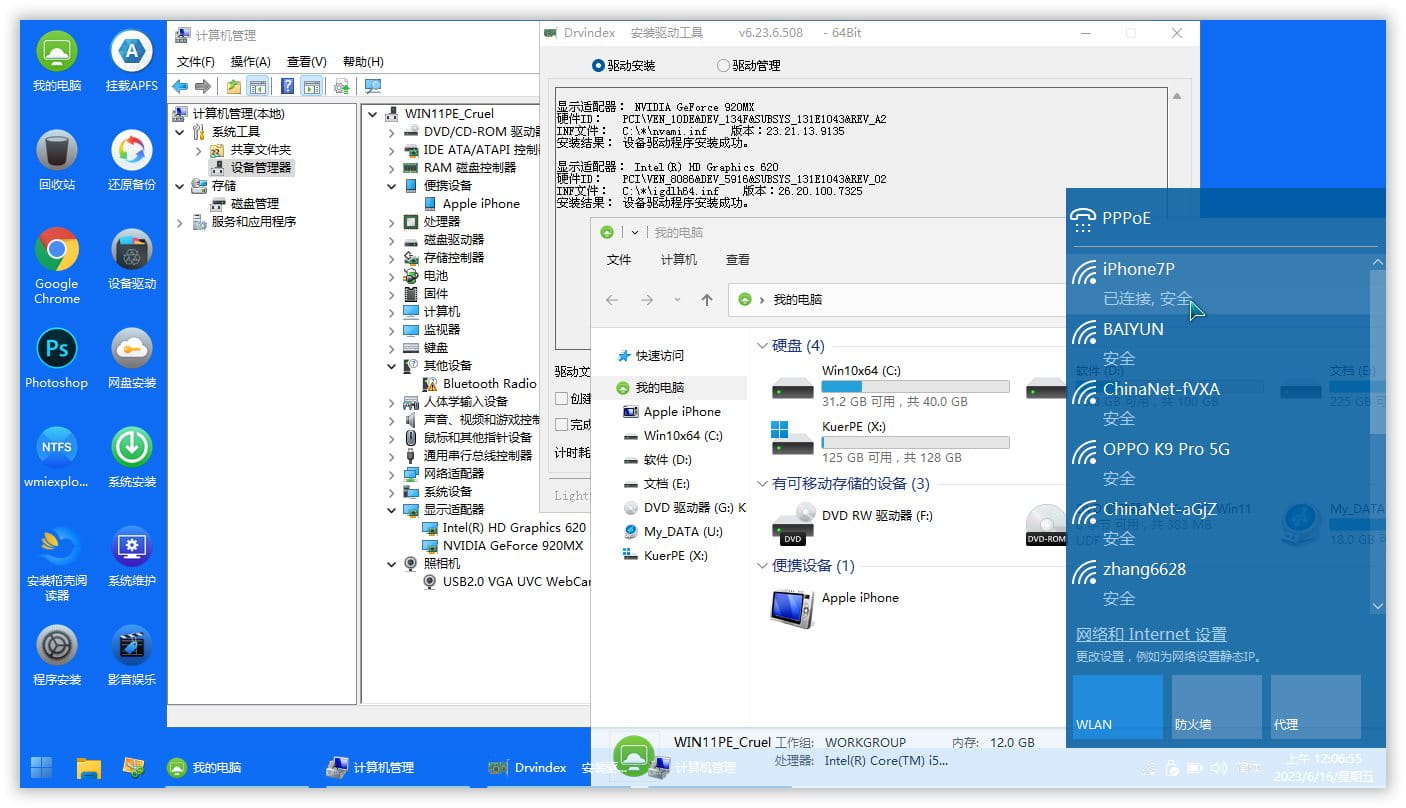Switch to the 驱动管理 radio option in Drvindex
Image resolution: width=1406 pixels, height=808 pixels.
pyautogui.click(x=722, y=64)
